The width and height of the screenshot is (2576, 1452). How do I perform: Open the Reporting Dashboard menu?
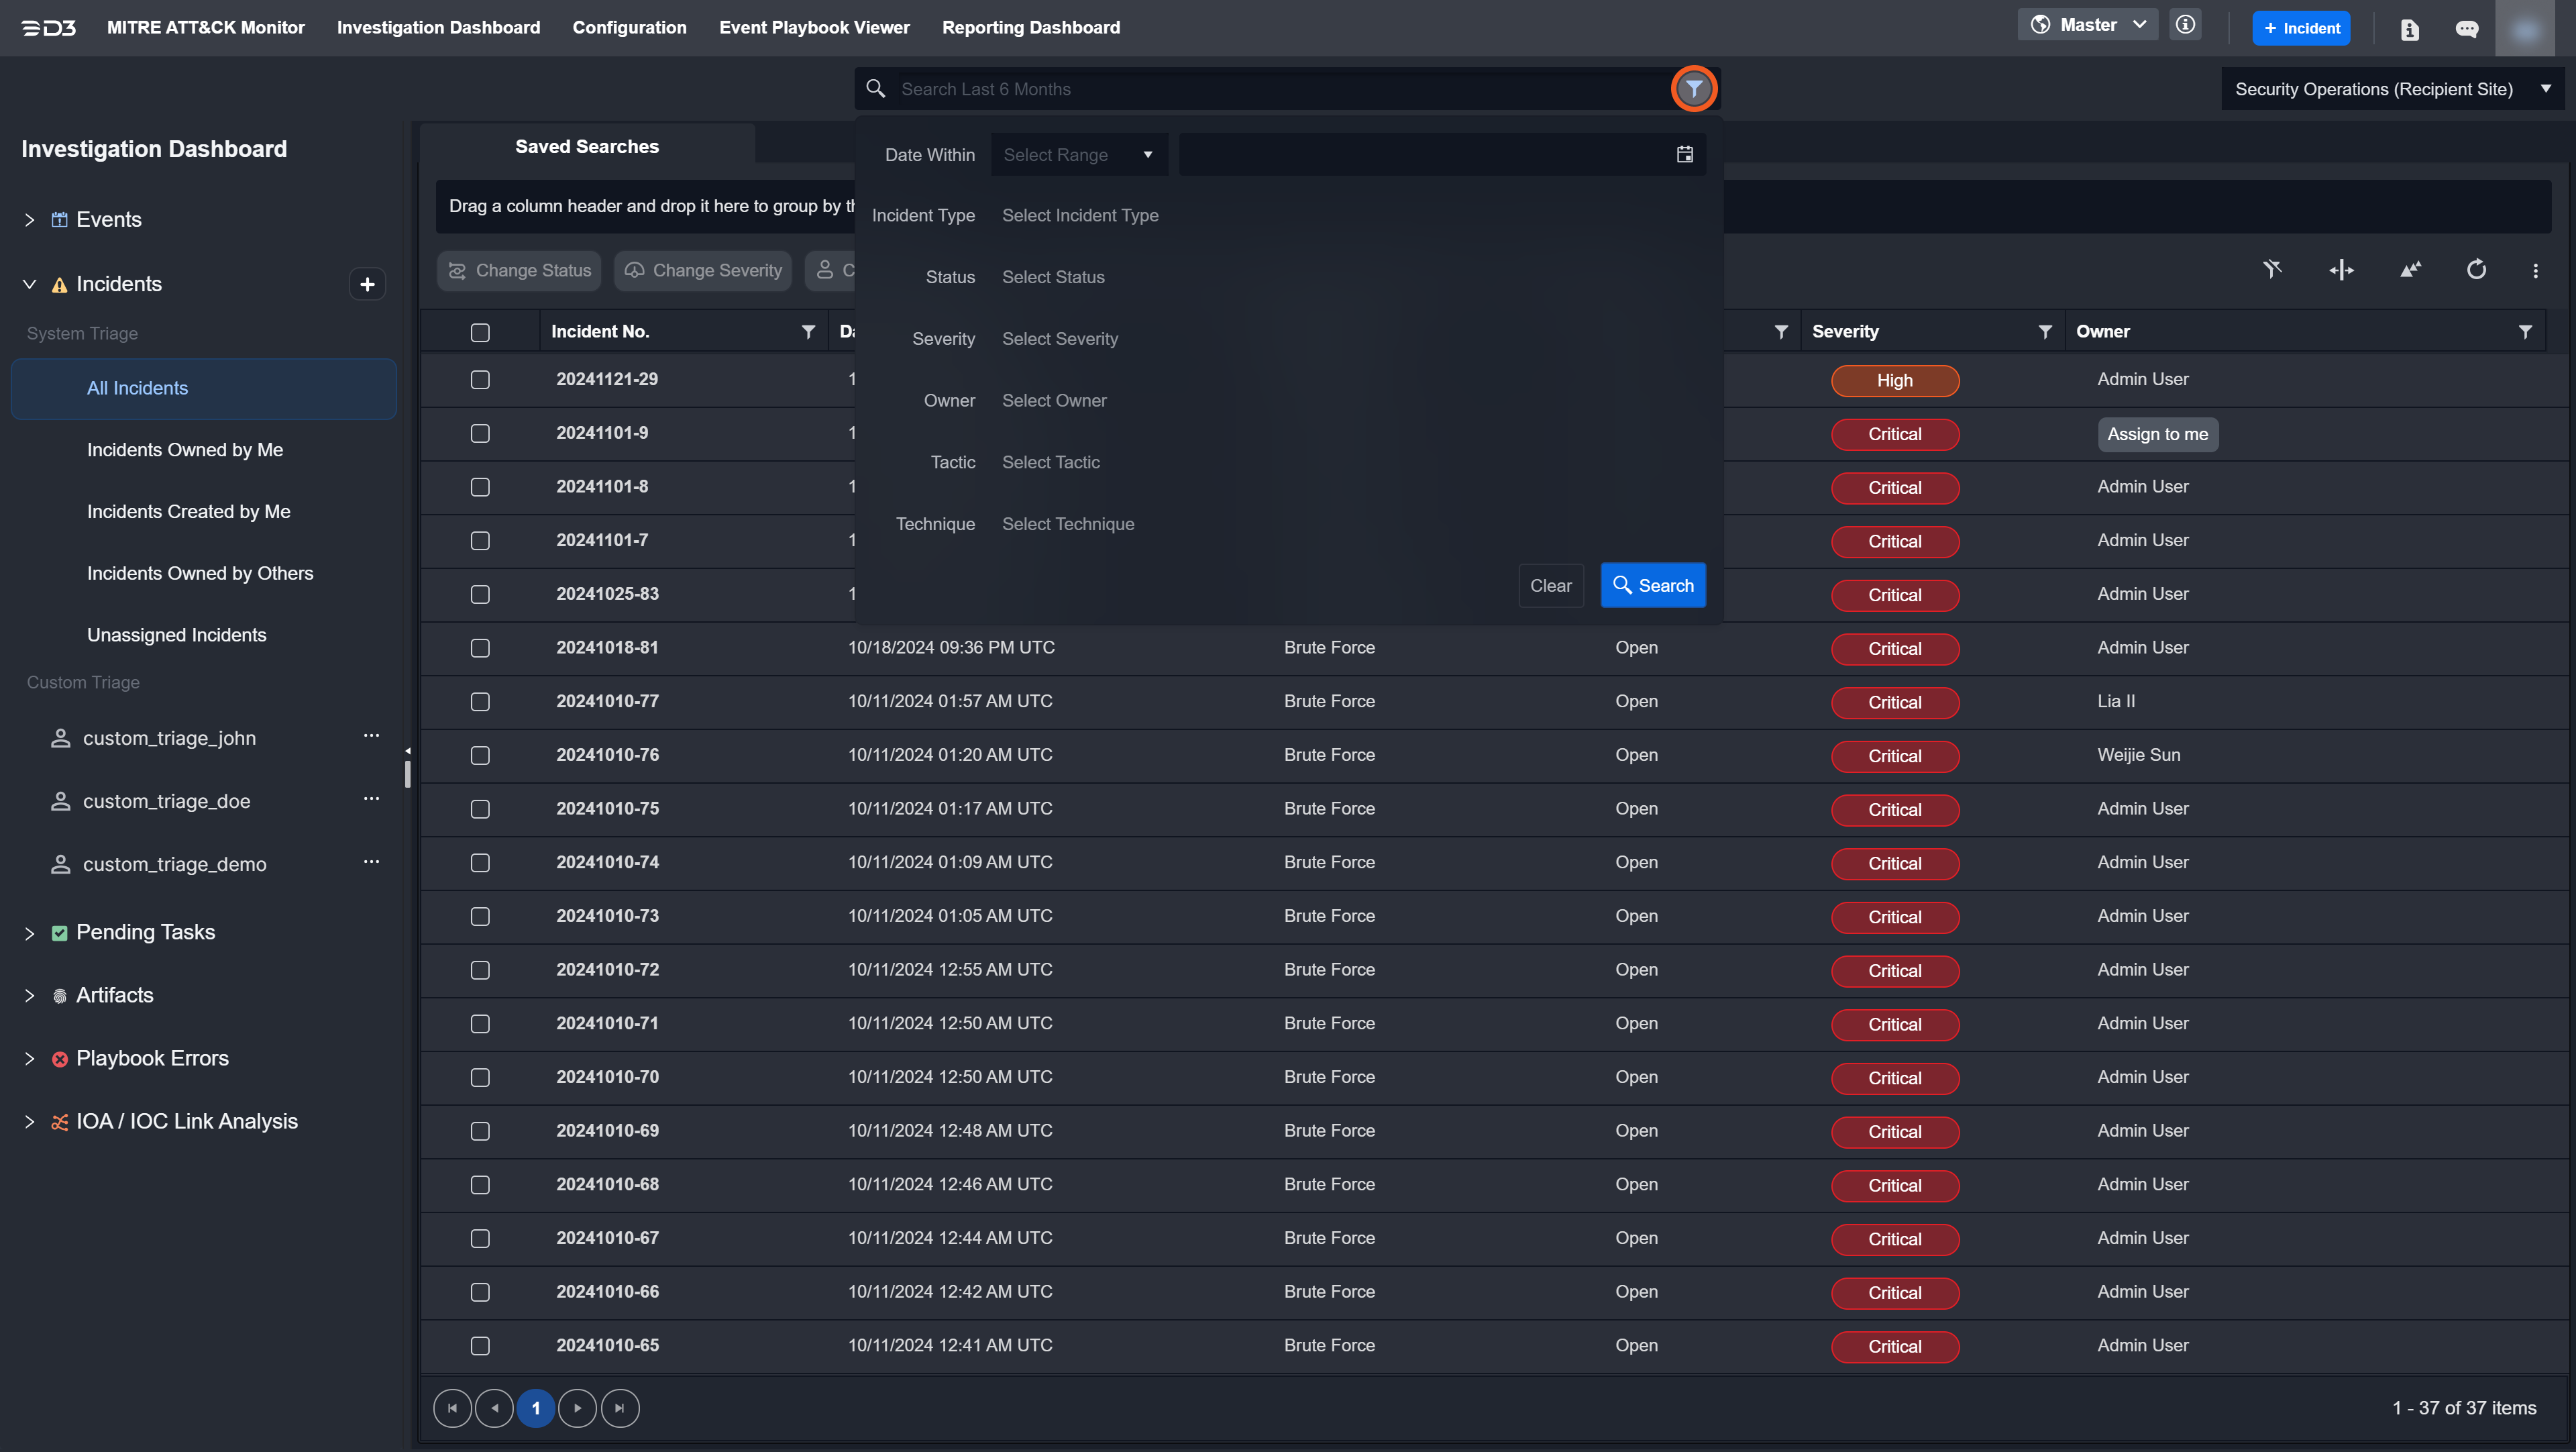1030,27
